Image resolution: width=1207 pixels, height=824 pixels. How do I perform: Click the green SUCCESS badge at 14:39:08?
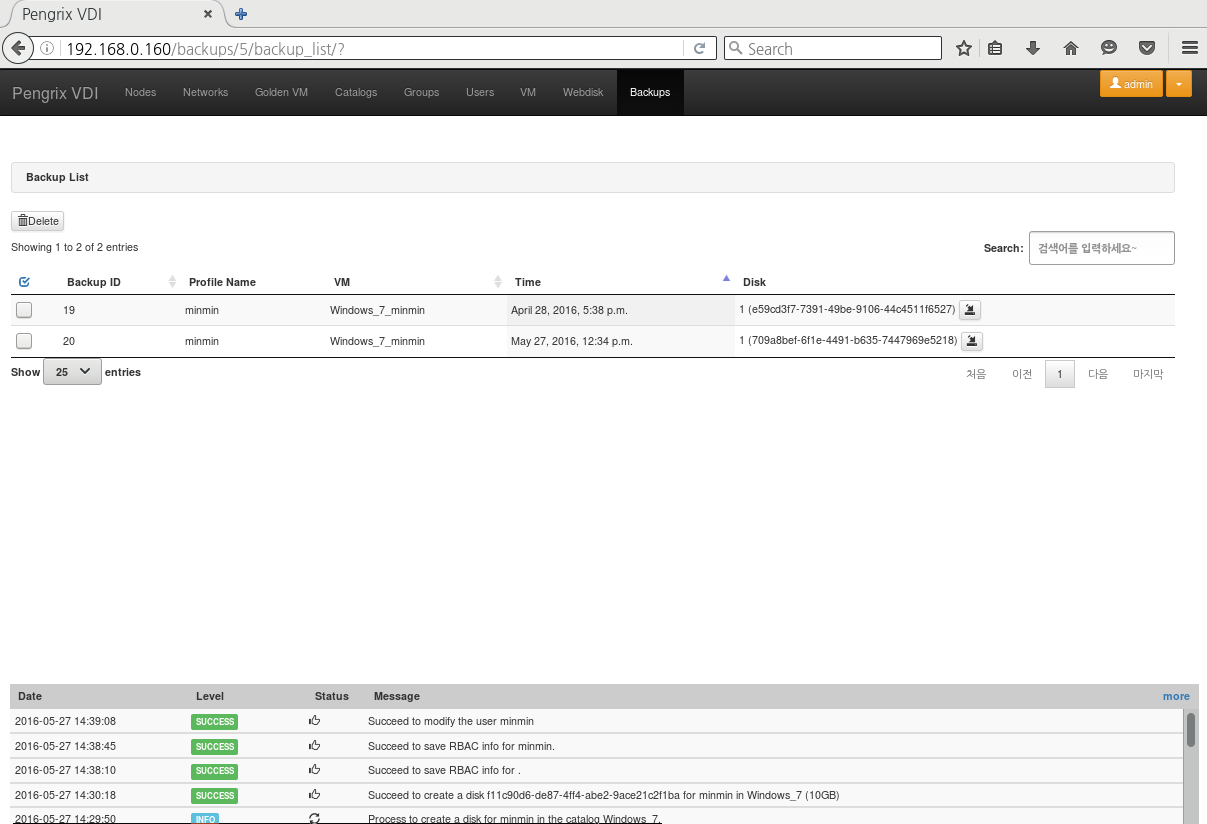[x=214, y=721]
